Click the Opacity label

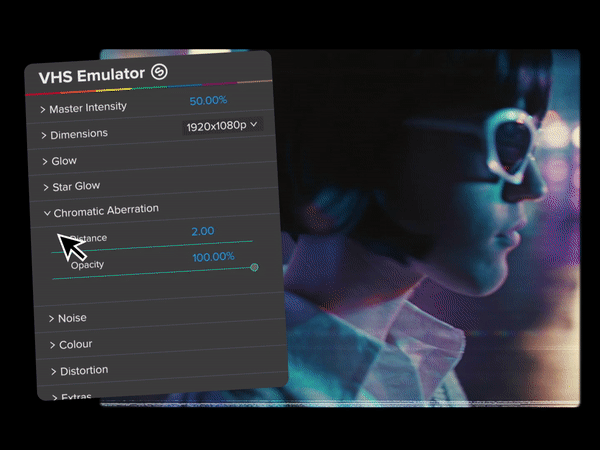coord(87,265)
